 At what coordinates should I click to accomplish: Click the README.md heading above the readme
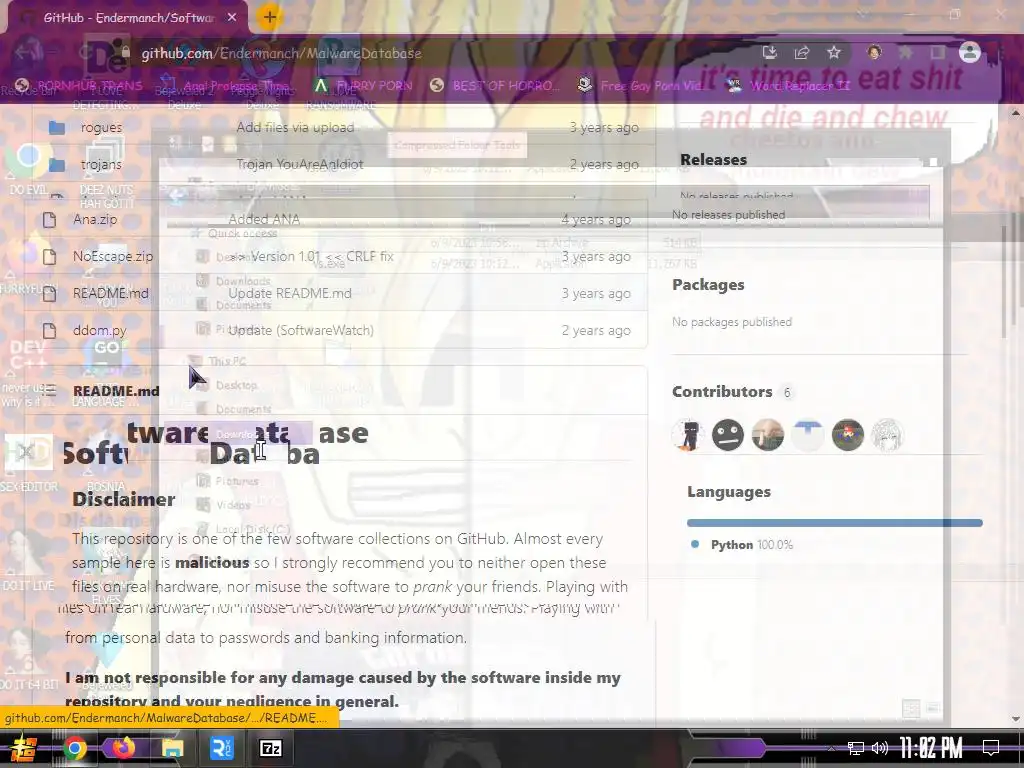click(116, 391)
